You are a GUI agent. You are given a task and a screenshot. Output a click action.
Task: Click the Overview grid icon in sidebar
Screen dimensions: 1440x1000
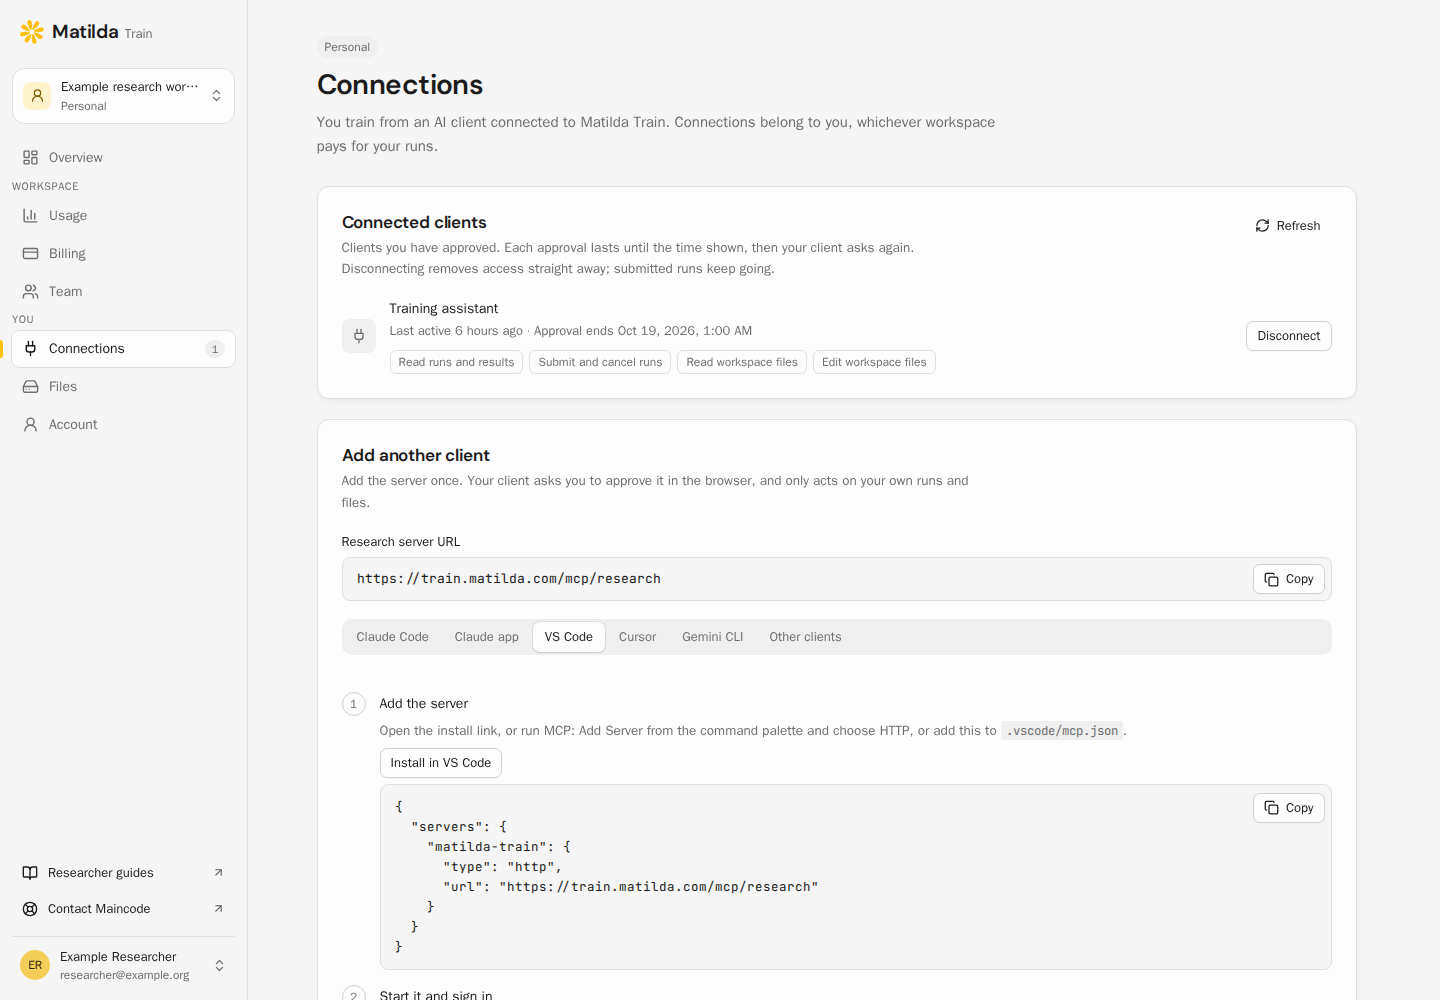[30, 157]
